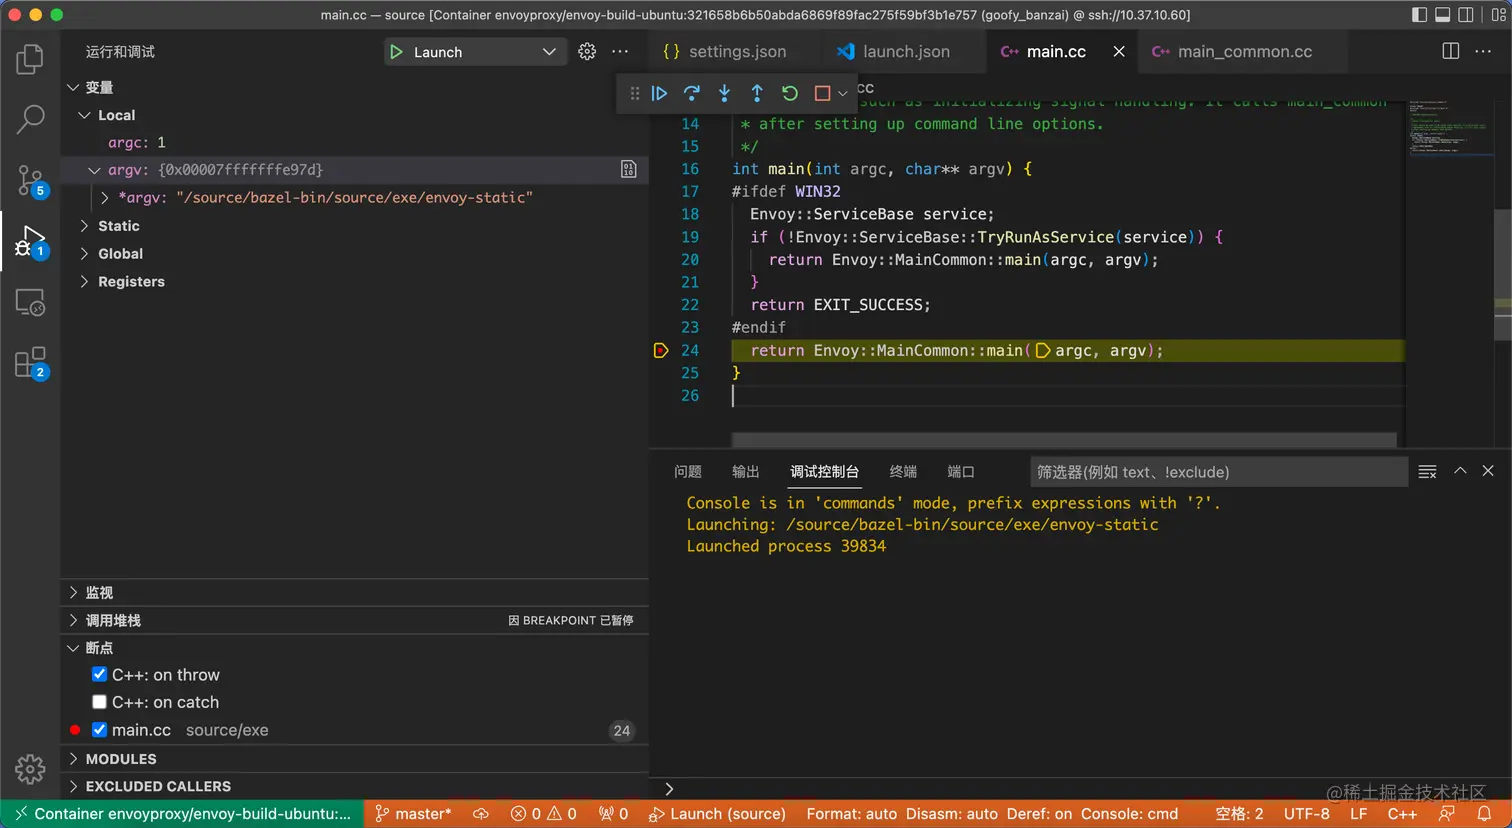1512x828 pixels.
Task: Enable the 'C++: on catch' breakpoint
Action: (x=99, y=702)
